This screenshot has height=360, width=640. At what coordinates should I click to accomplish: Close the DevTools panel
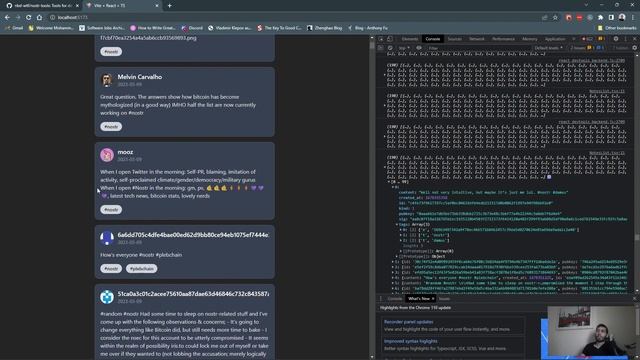tap(634, 39)
